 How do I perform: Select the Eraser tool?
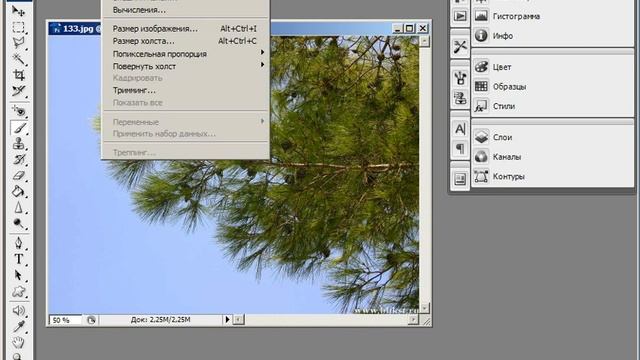(18, 176)
